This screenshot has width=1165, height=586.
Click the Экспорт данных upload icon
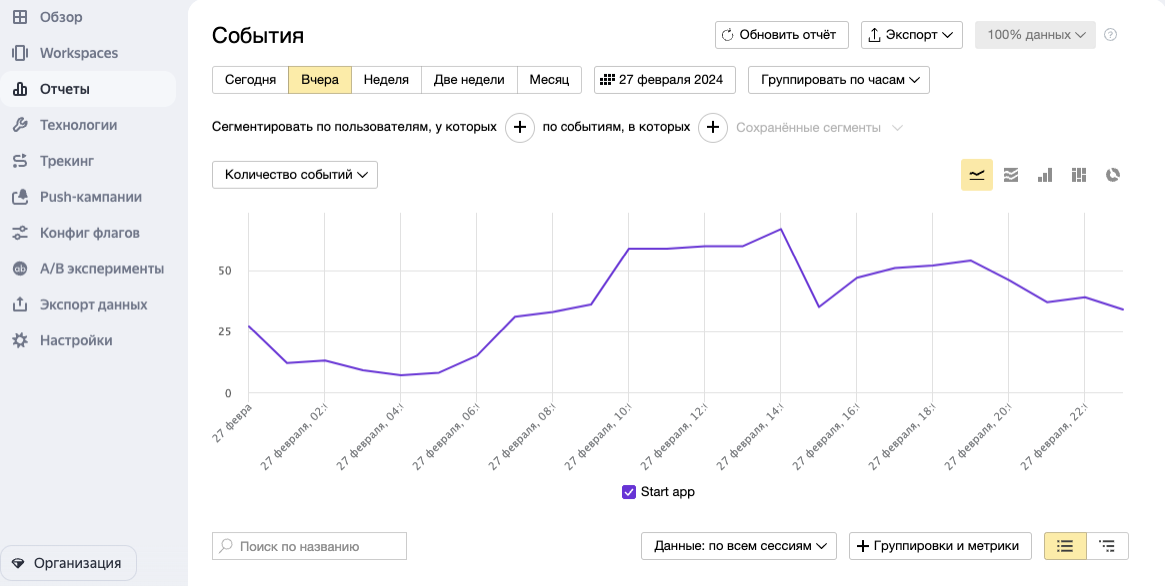pyautogui.click(x=20, y=305)
